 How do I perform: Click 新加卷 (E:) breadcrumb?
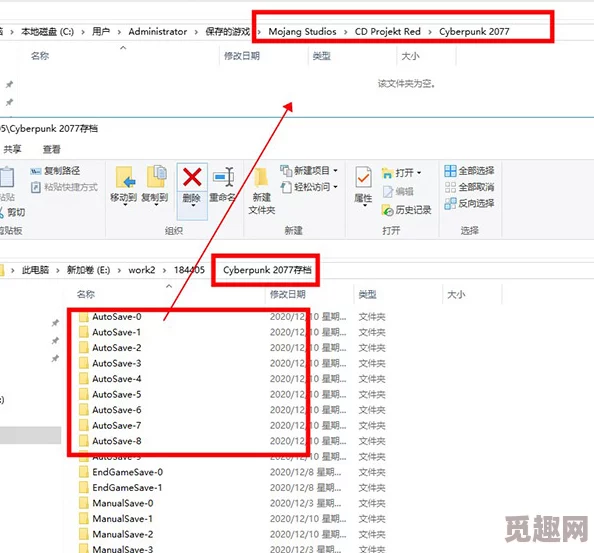coord(88,270)
